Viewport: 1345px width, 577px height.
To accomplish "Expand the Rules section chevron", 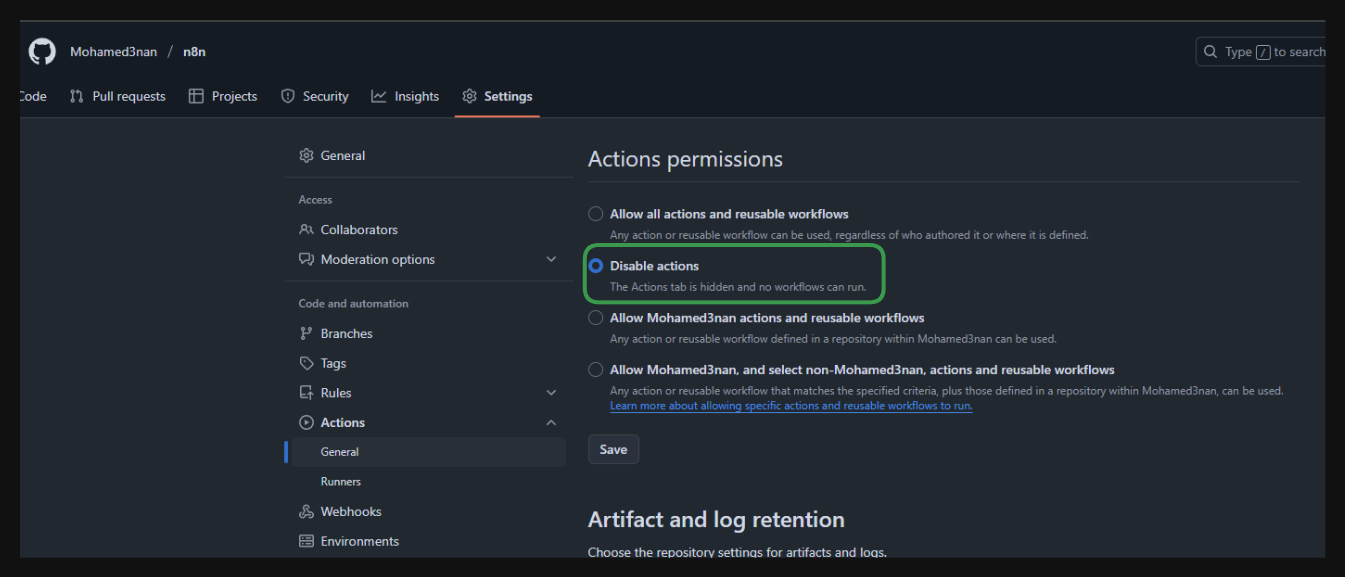I will (551, 393).
